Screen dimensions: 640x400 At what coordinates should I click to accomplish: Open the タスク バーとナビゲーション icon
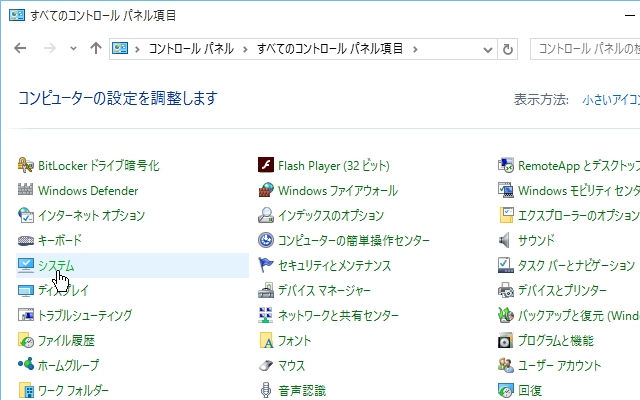coord(506,265)
